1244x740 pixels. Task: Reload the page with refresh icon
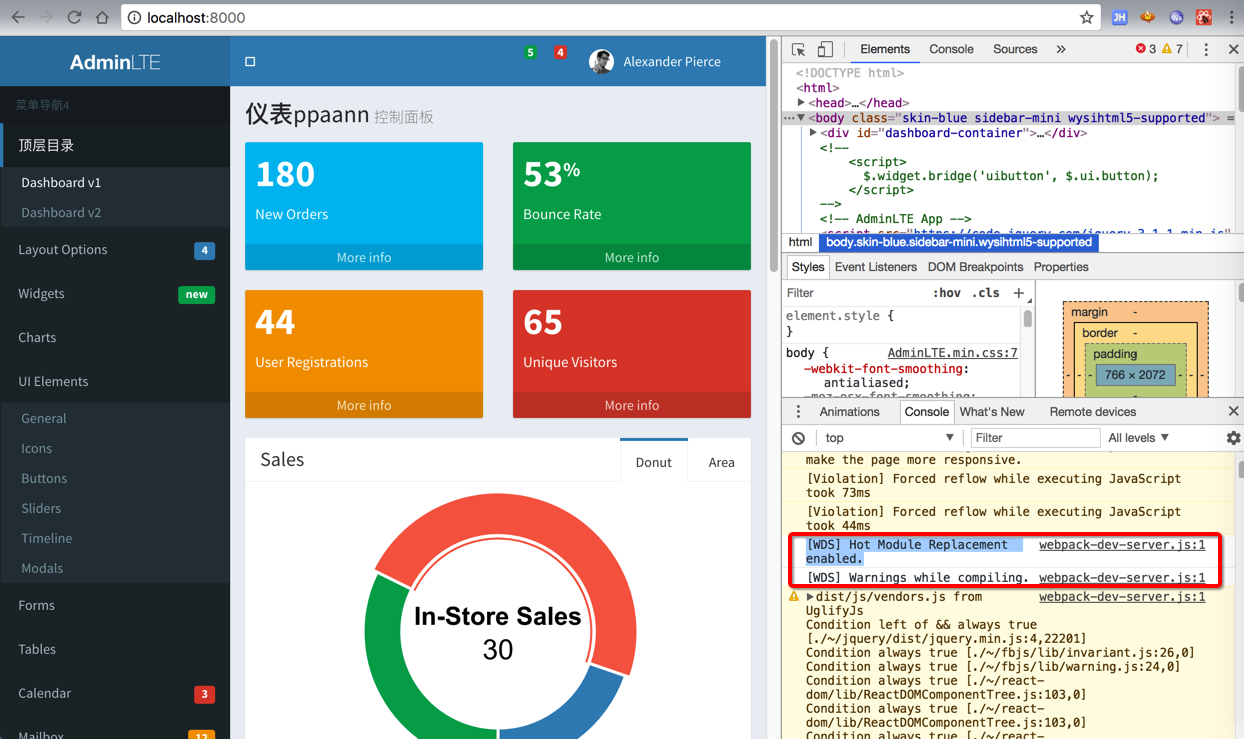(74, 17)
